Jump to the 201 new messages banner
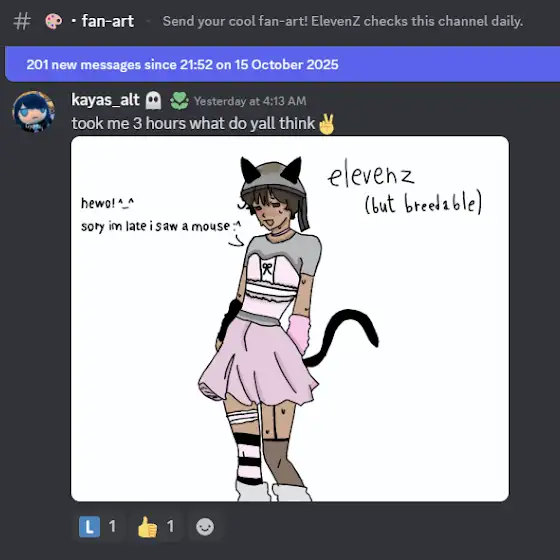 pyautogui.click(x=282, y=65)
